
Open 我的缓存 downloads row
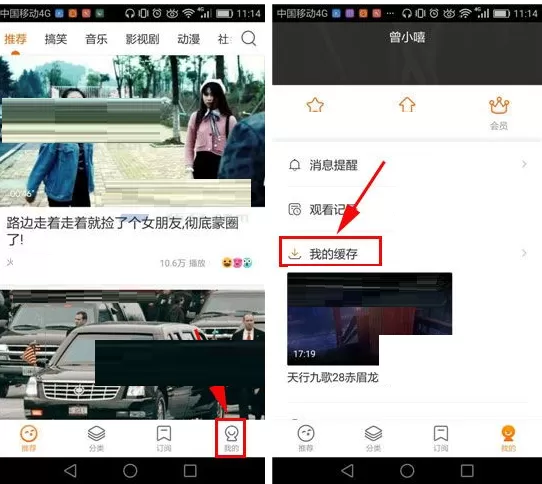click(x=407, y=254)
